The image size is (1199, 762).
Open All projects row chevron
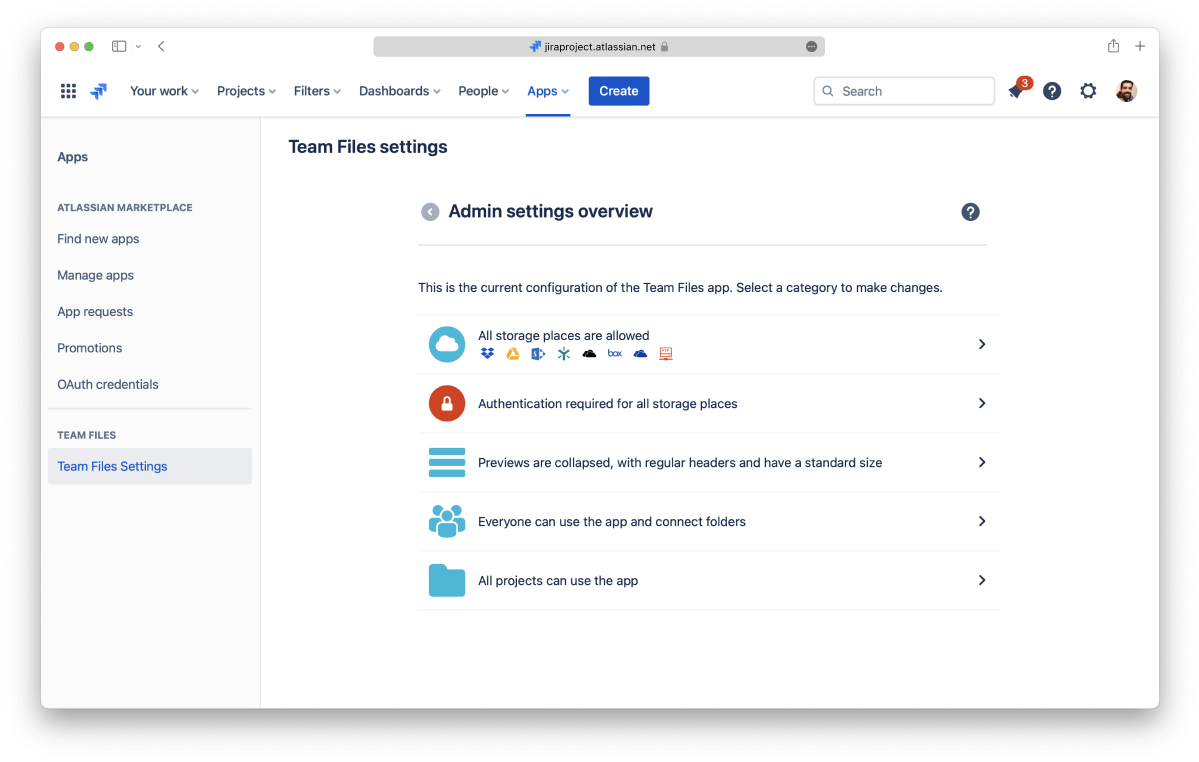[x=982, y=580]
